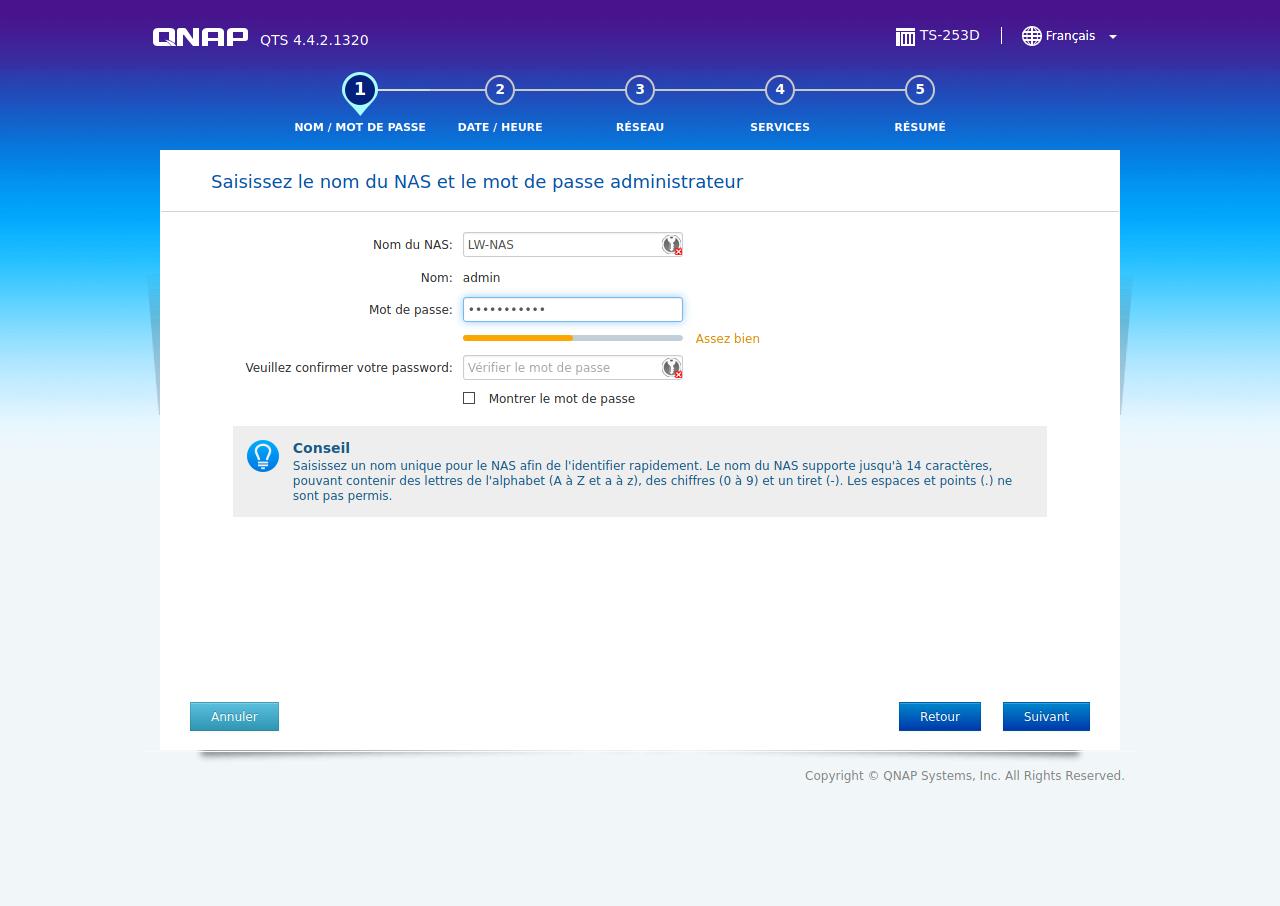
Task: Click the key icon in NAS name field
Action: (x=671, y=245)
